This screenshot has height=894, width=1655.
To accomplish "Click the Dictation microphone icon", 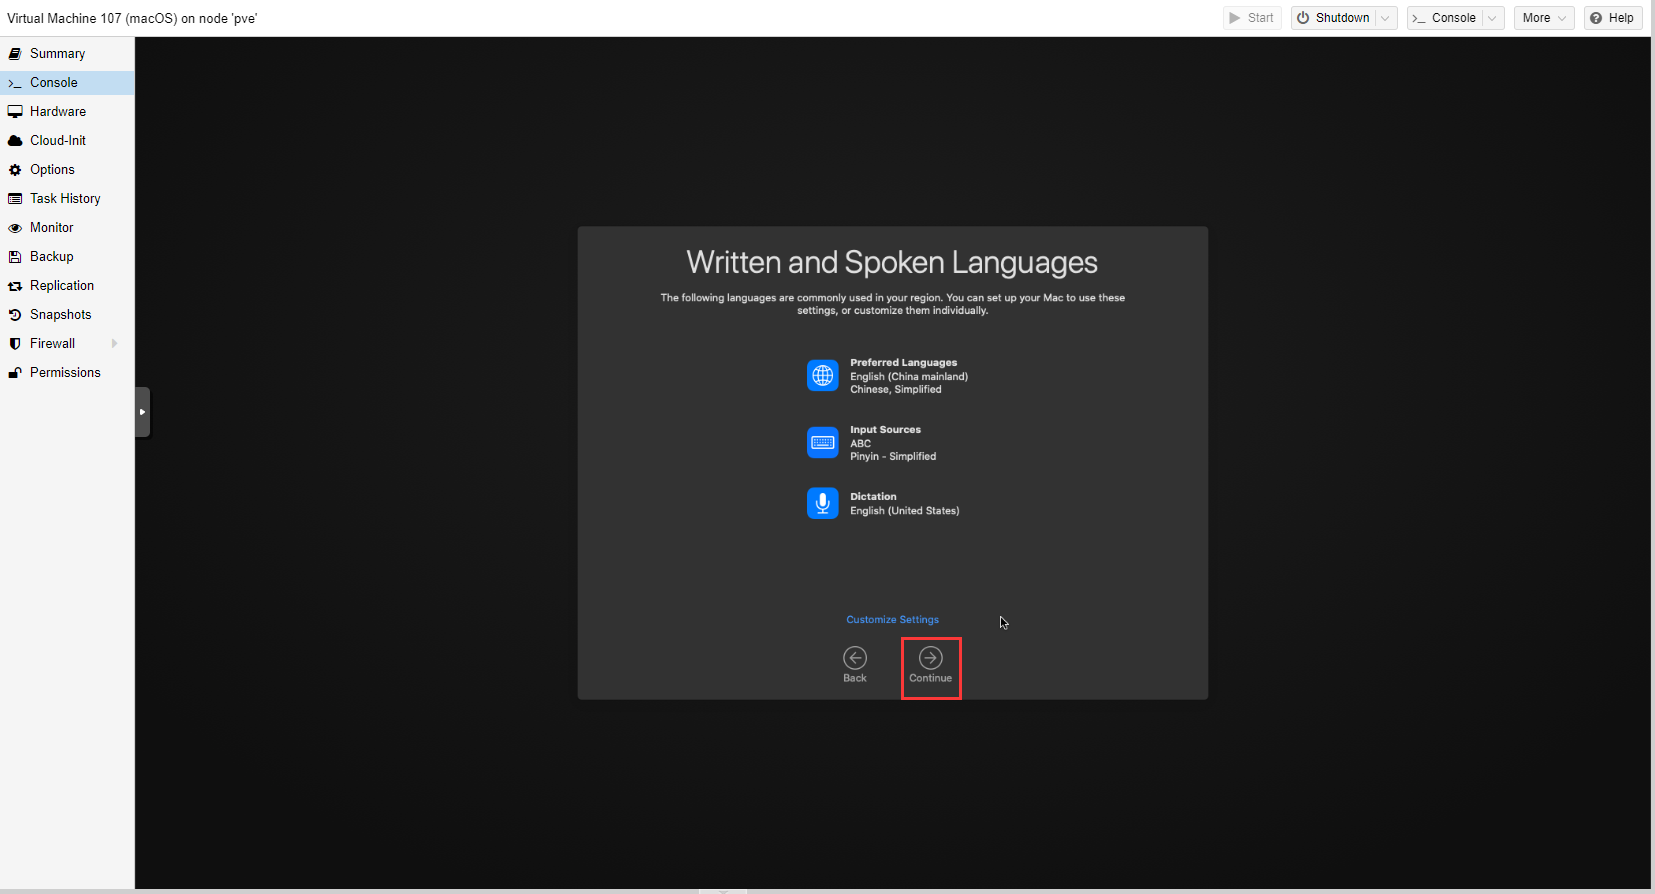I will (823, 503).
